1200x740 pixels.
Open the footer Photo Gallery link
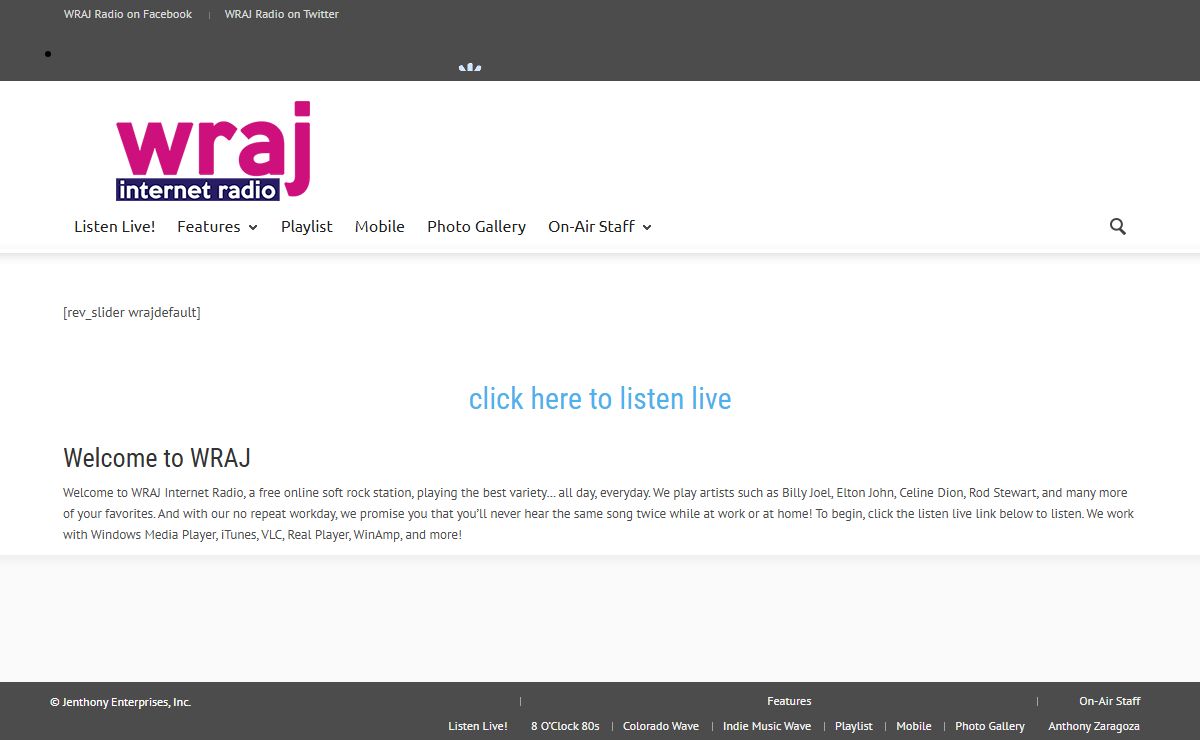[990, 726]
